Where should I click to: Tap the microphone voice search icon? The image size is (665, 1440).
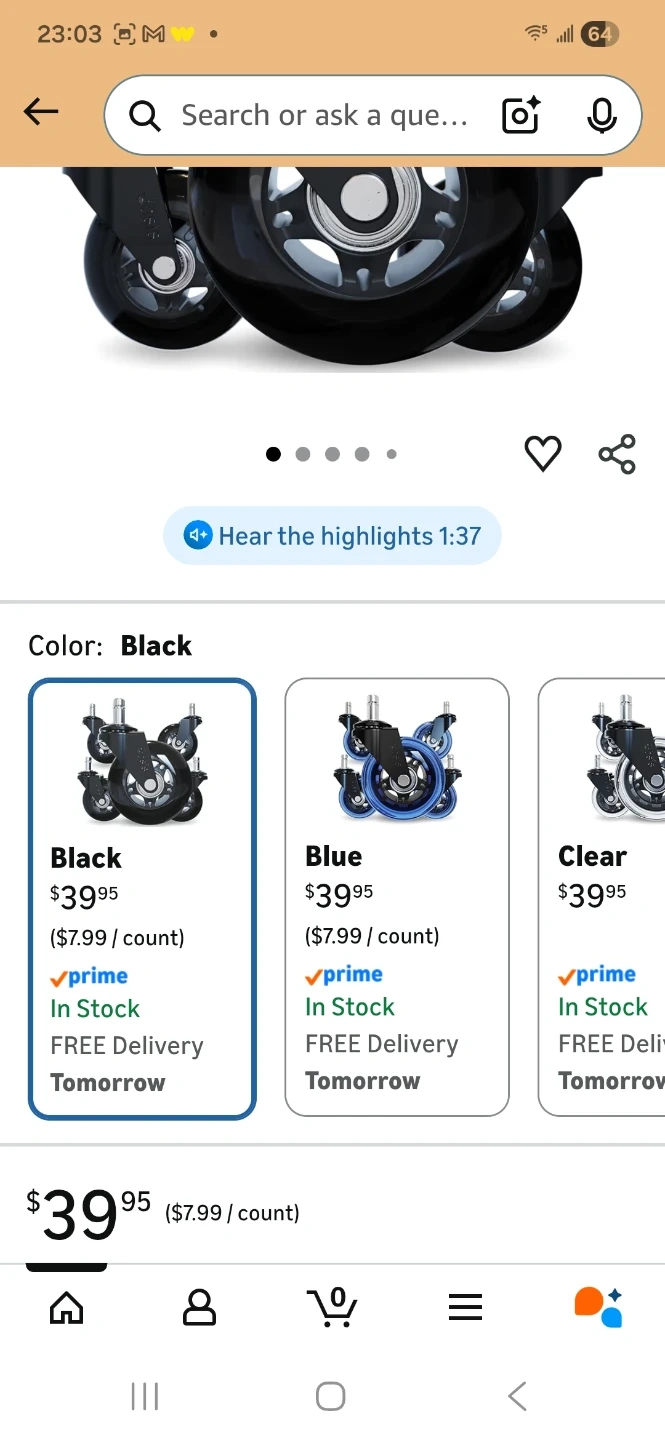tap(601, 116)
